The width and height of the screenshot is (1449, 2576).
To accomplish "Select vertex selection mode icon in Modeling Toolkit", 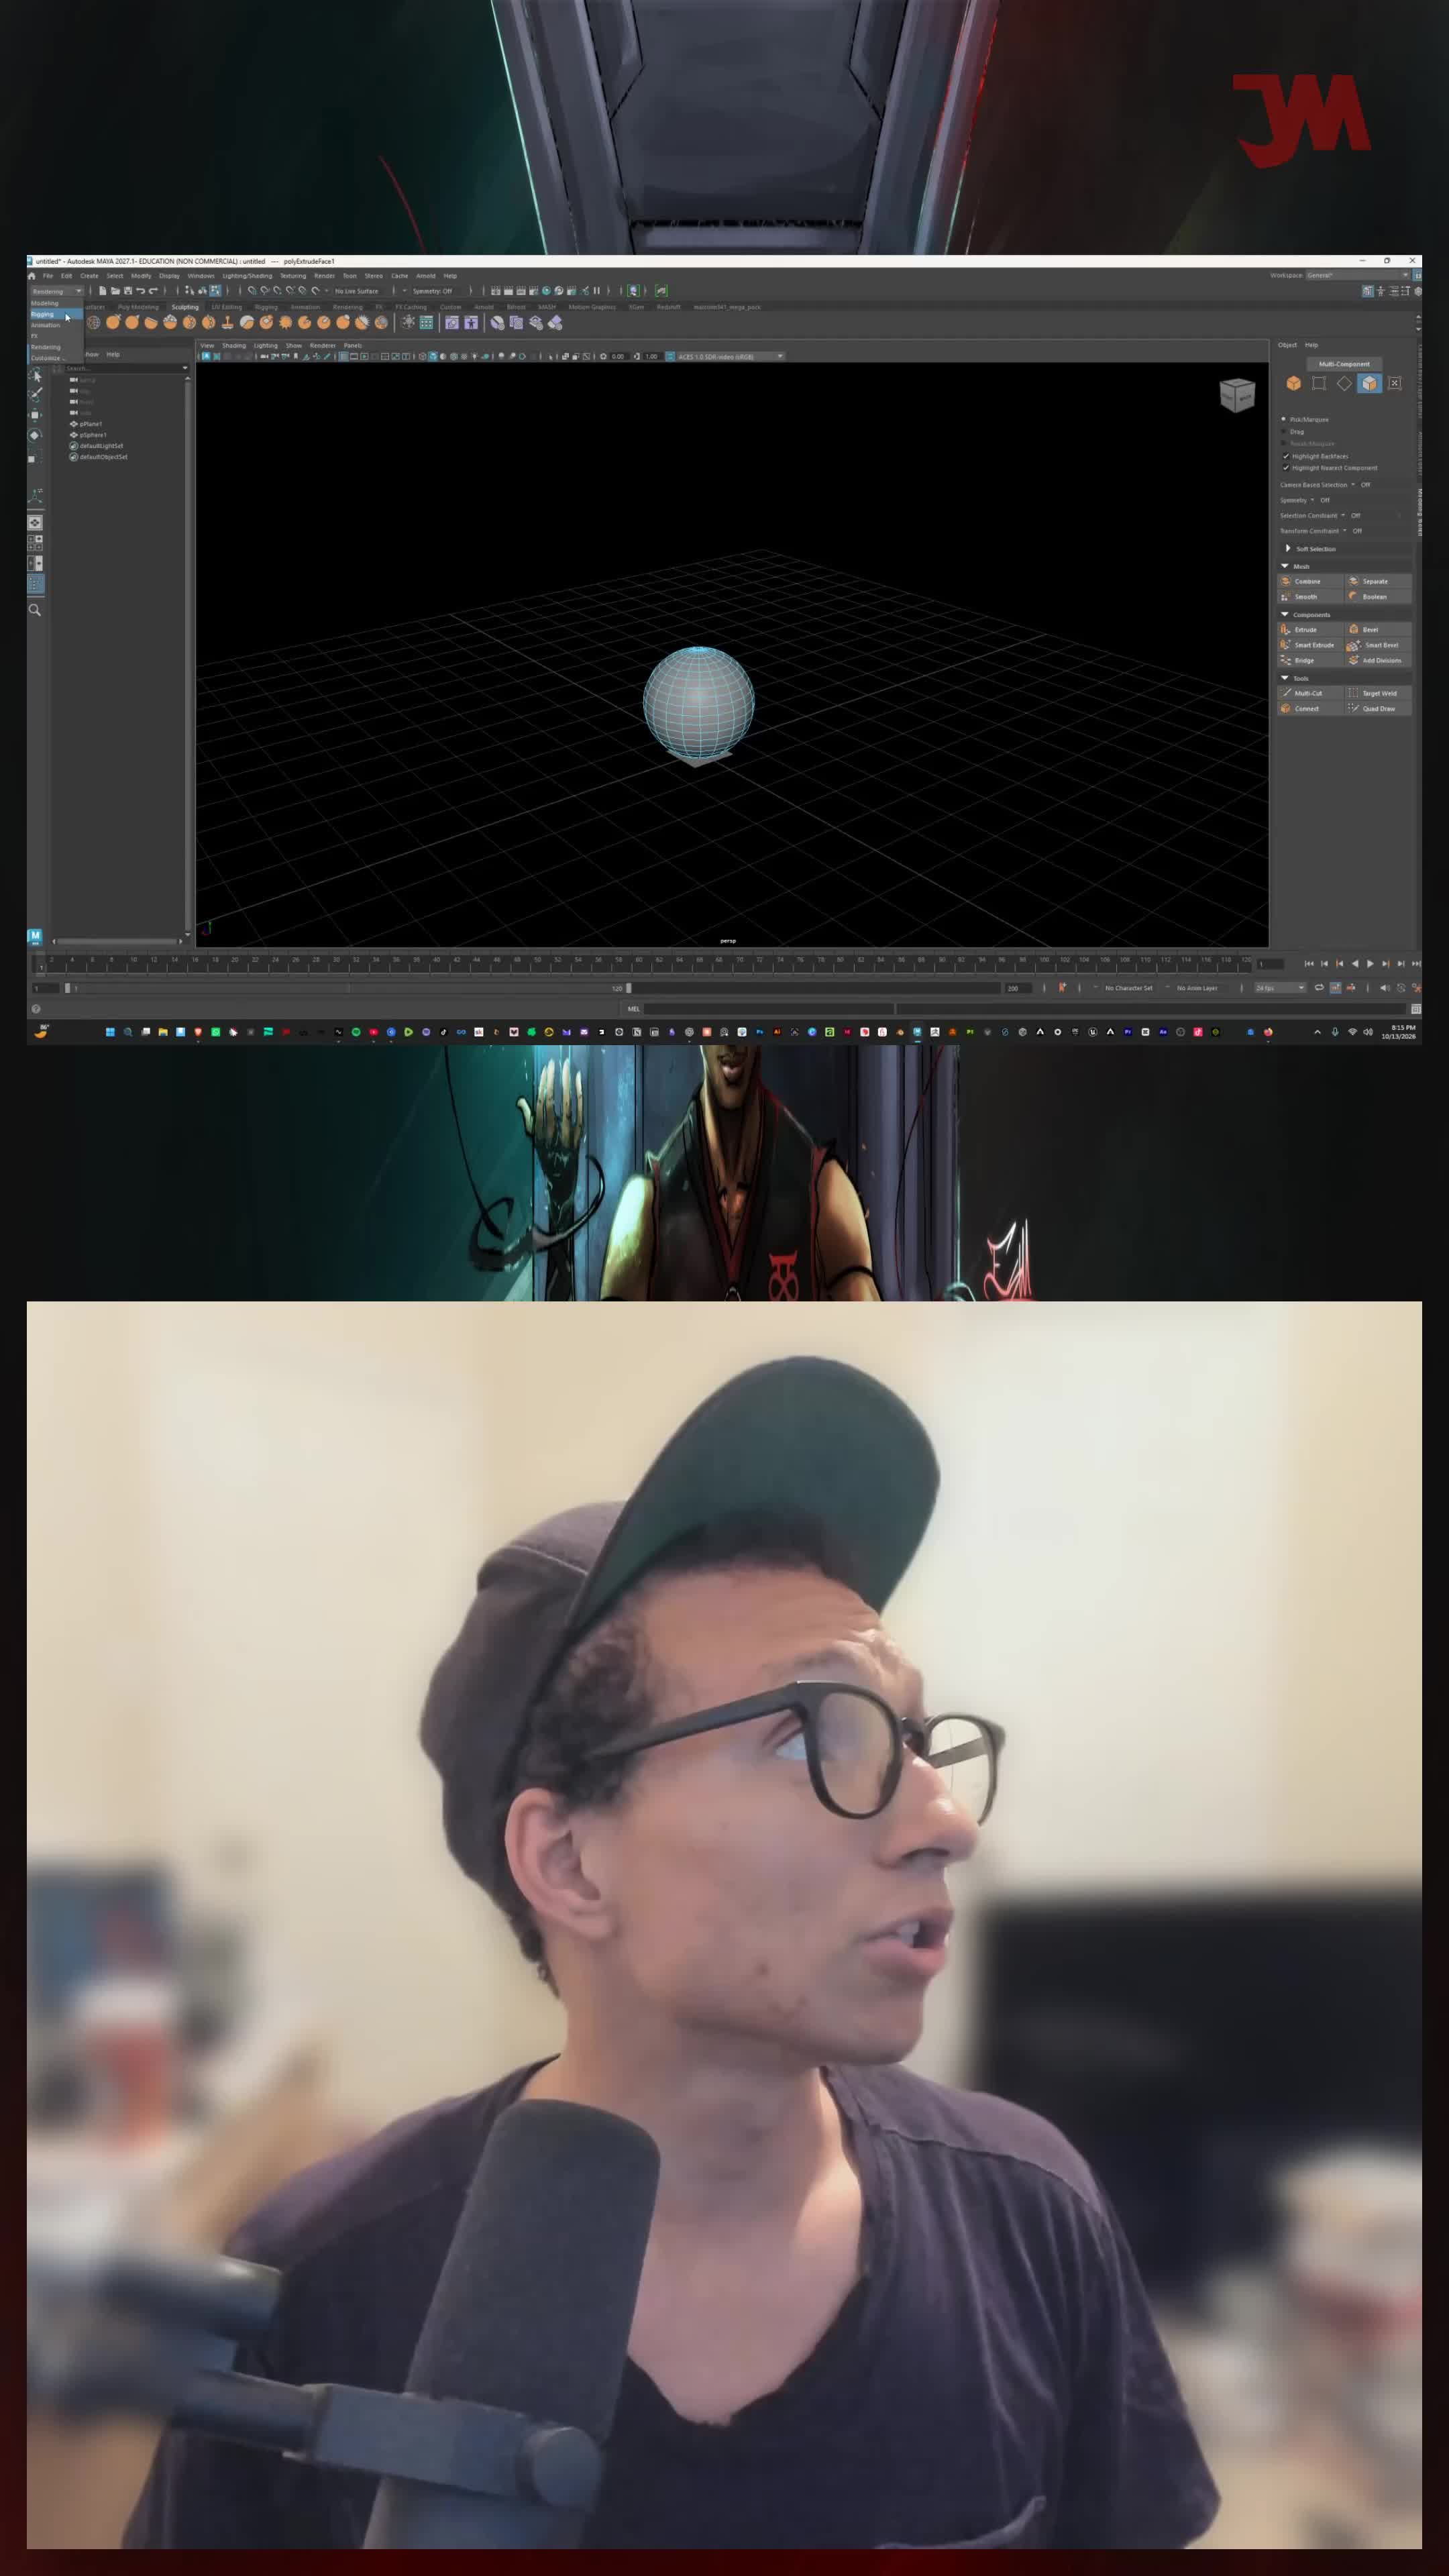I will (x=1319, y=383).
